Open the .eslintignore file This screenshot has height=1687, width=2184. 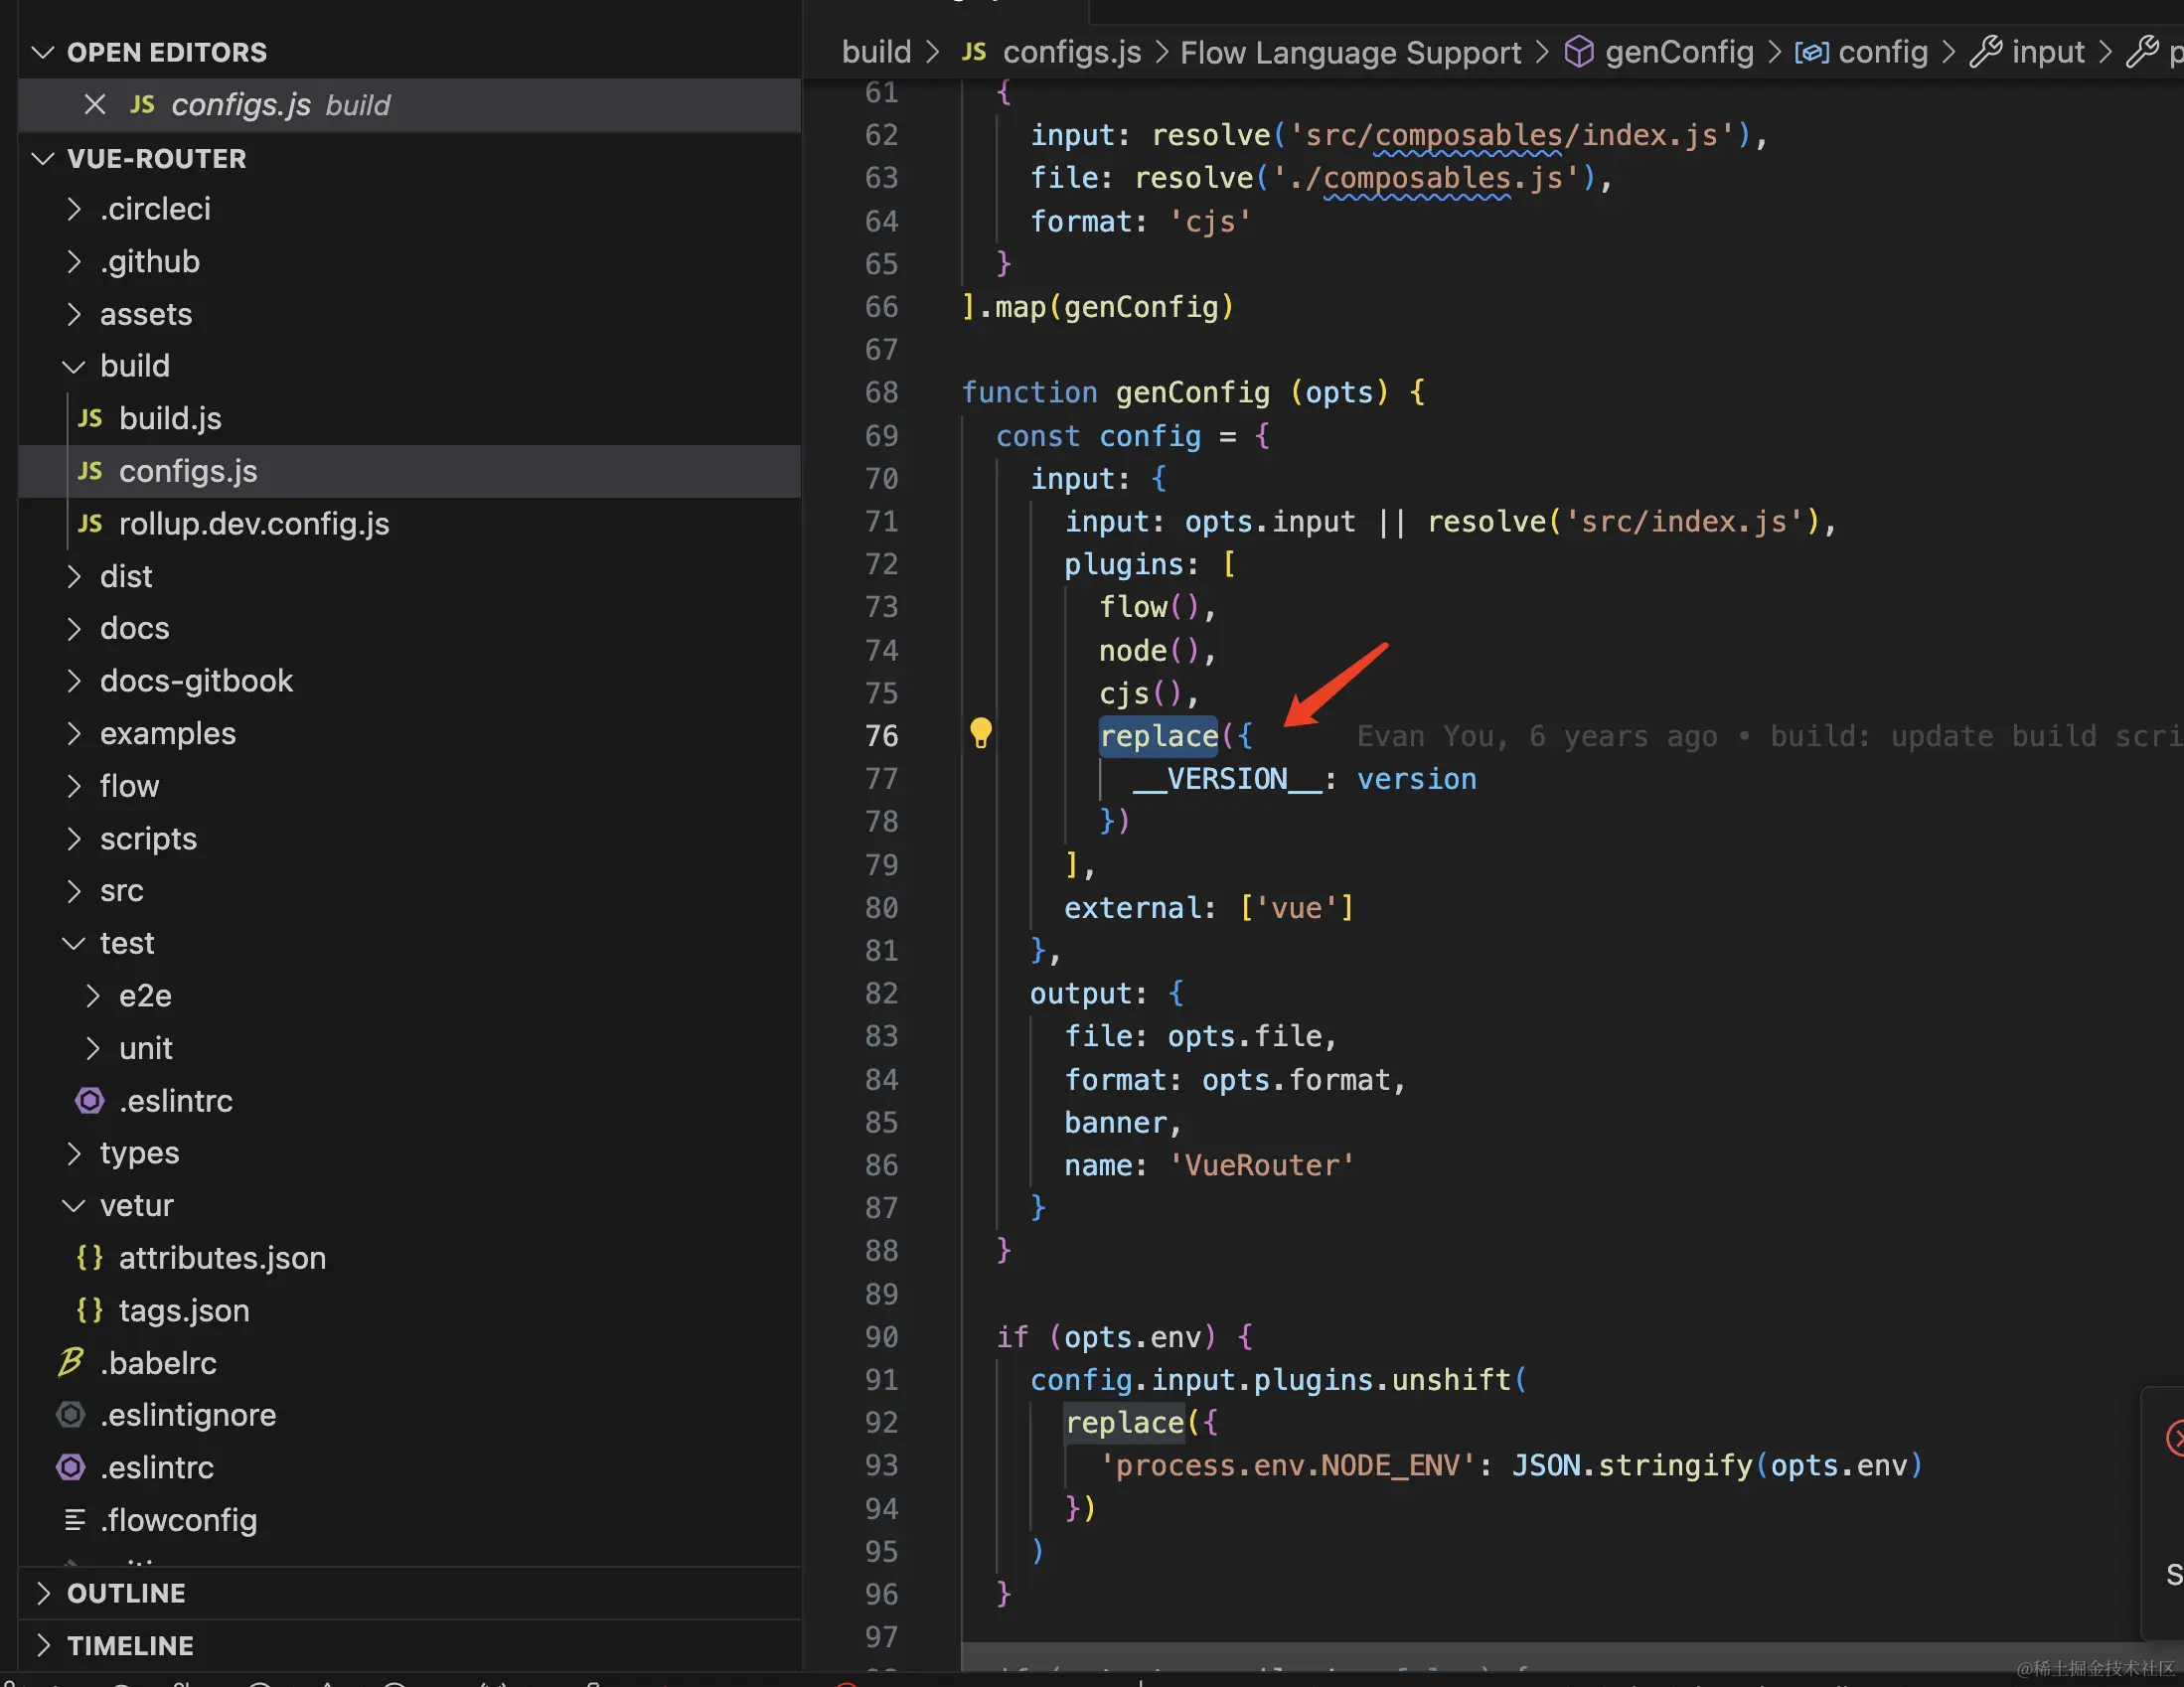coord(187,1415)
